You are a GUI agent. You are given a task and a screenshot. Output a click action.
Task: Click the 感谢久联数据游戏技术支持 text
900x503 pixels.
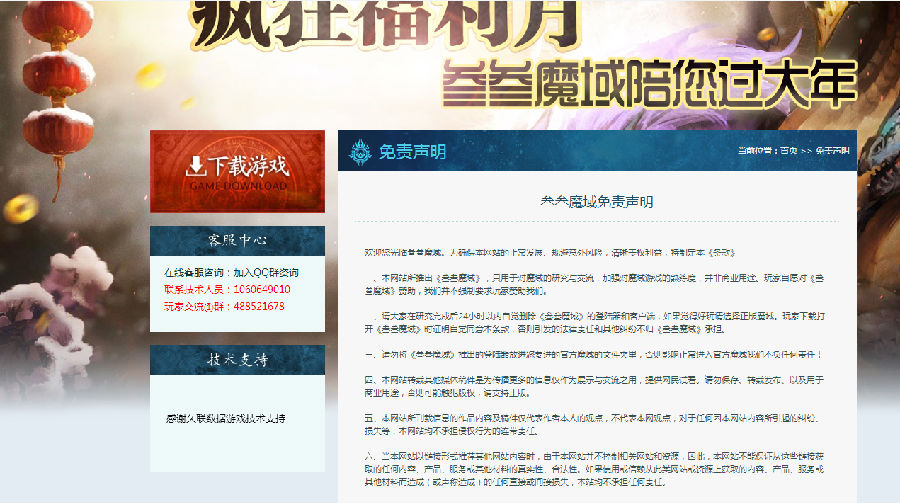point(225,418)
